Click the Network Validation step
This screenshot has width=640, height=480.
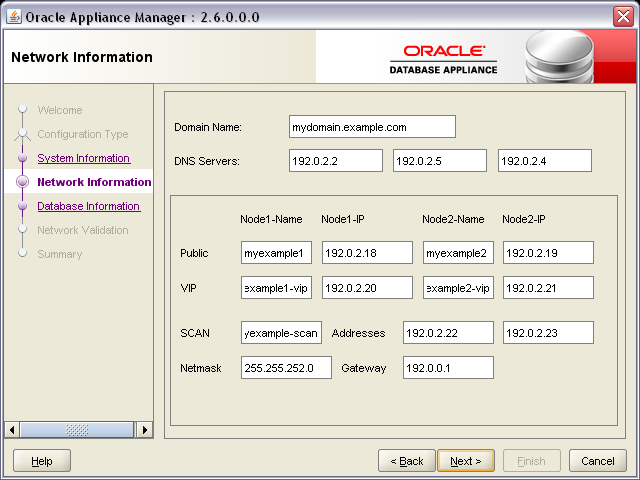click(83, 230)
